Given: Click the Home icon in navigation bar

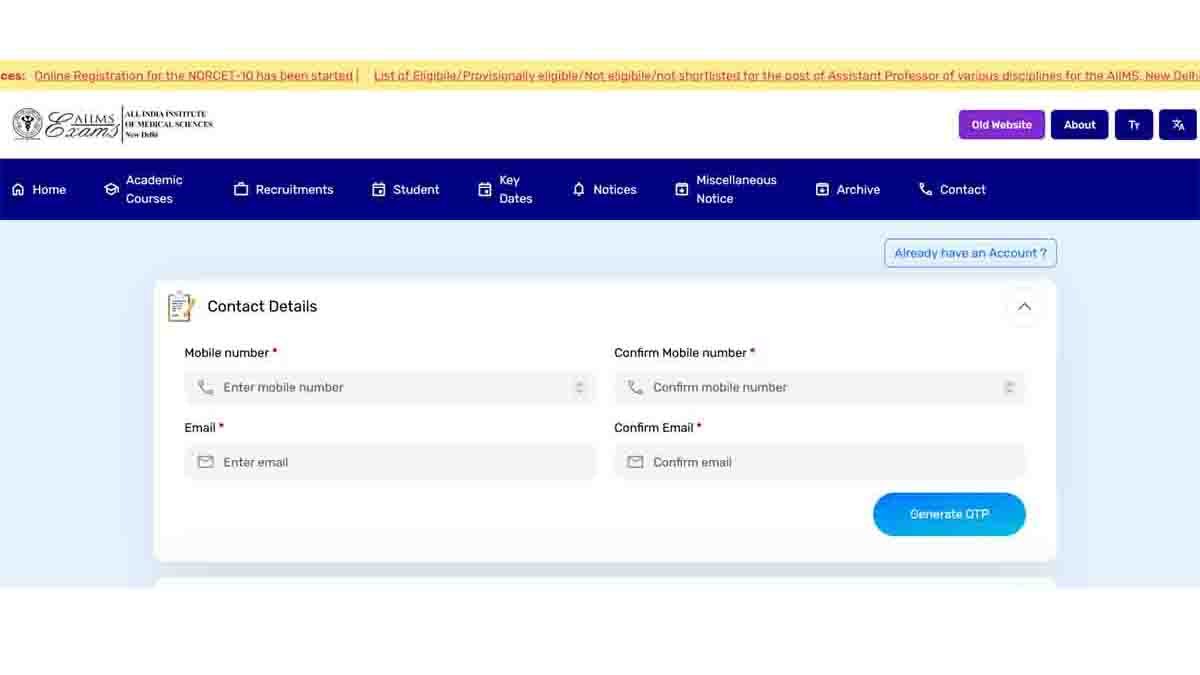Looking at the screenshot, I should 20,189.
